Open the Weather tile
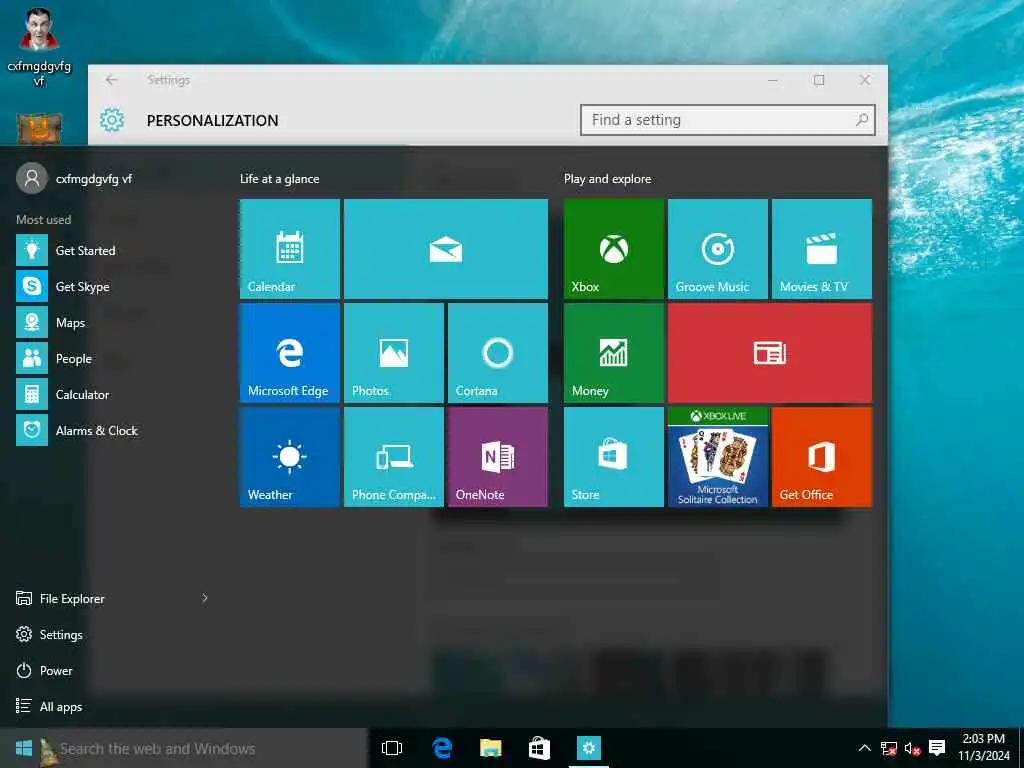 coord(289,456)
